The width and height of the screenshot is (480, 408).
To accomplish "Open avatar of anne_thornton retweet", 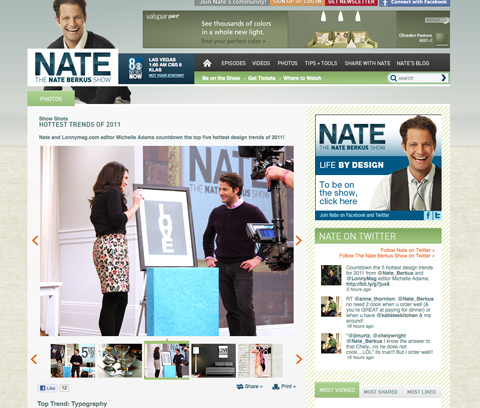I will point(331,306).
